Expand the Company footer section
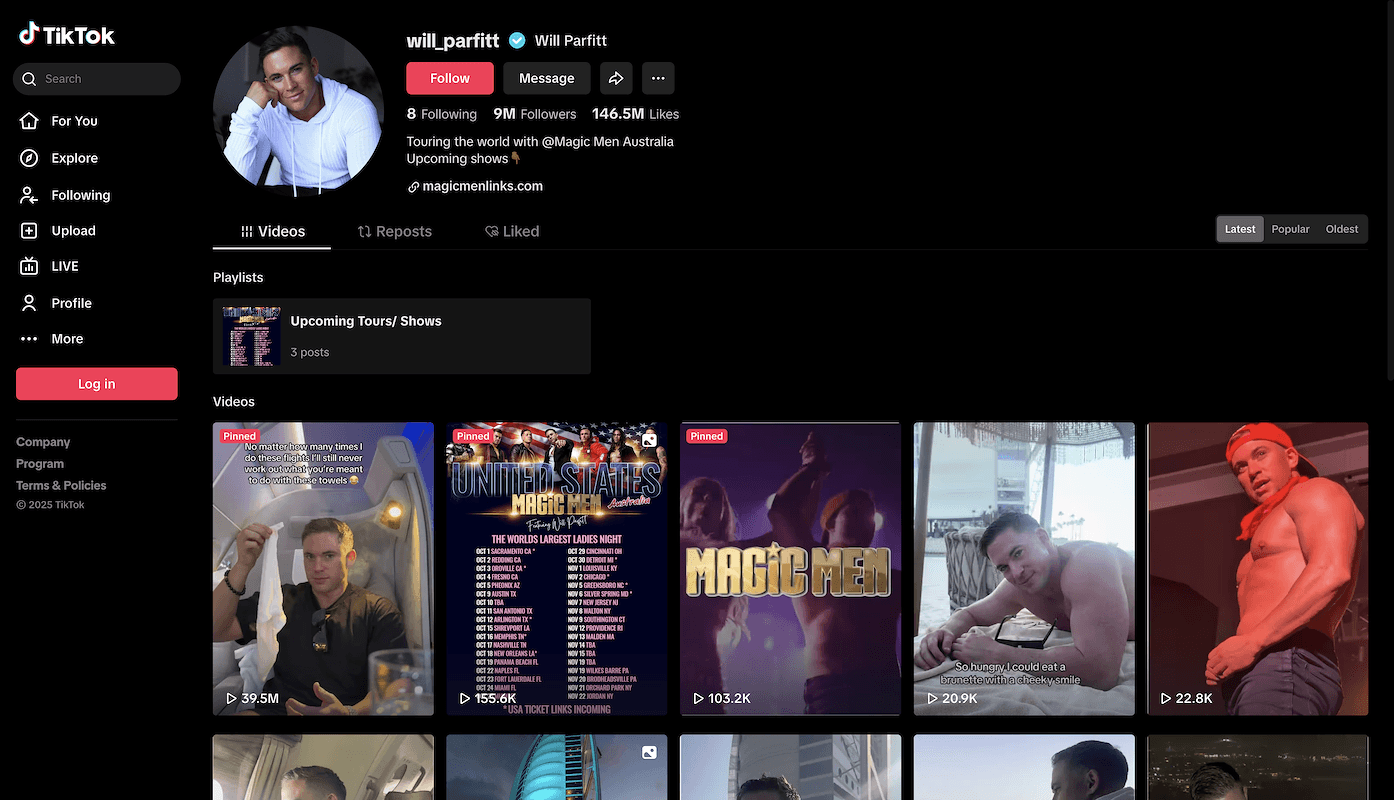This screenshot has height=800, width=1394. tap(43, 442)
